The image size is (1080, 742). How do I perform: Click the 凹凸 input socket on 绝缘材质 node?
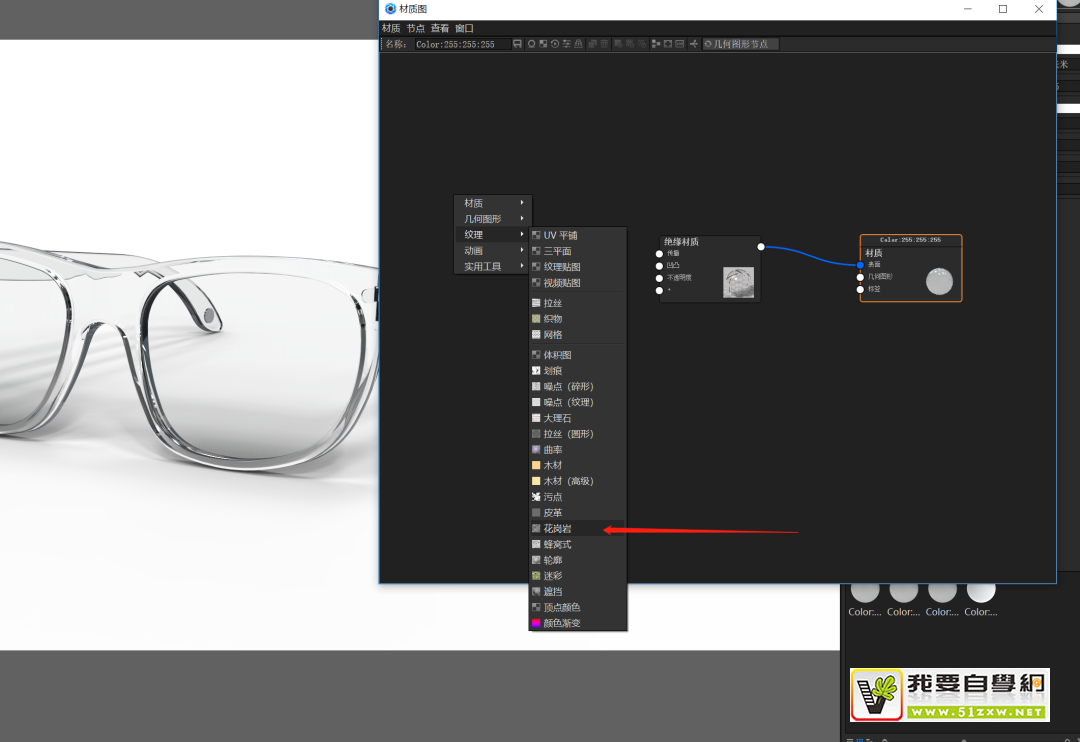[x=659, y=266]
